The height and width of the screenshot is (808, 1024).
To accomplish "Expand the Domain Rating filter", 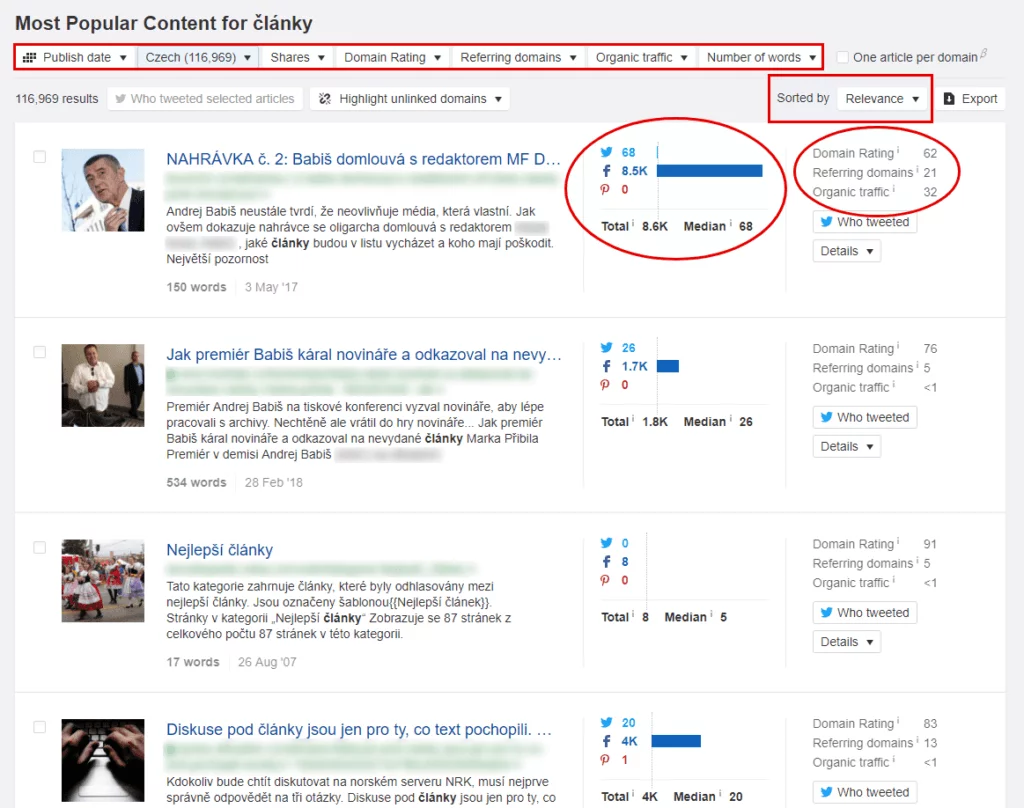I will pos(392,57).
